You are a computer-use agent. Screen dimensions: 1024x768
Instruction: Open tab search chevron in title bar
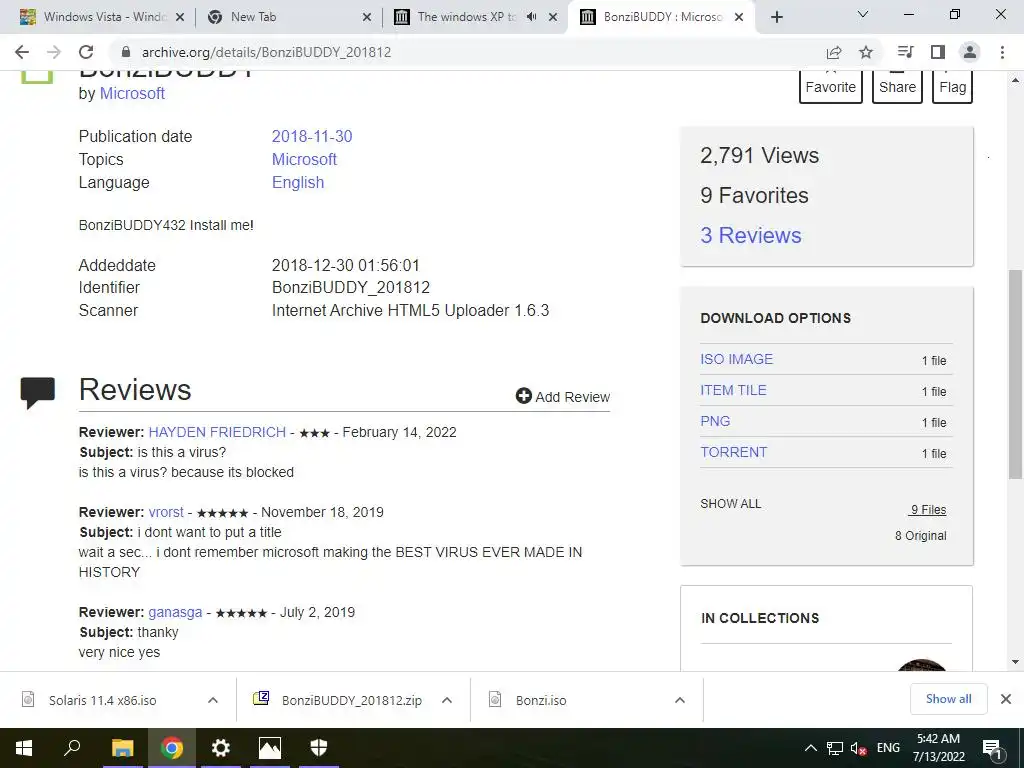coord(863,14)
